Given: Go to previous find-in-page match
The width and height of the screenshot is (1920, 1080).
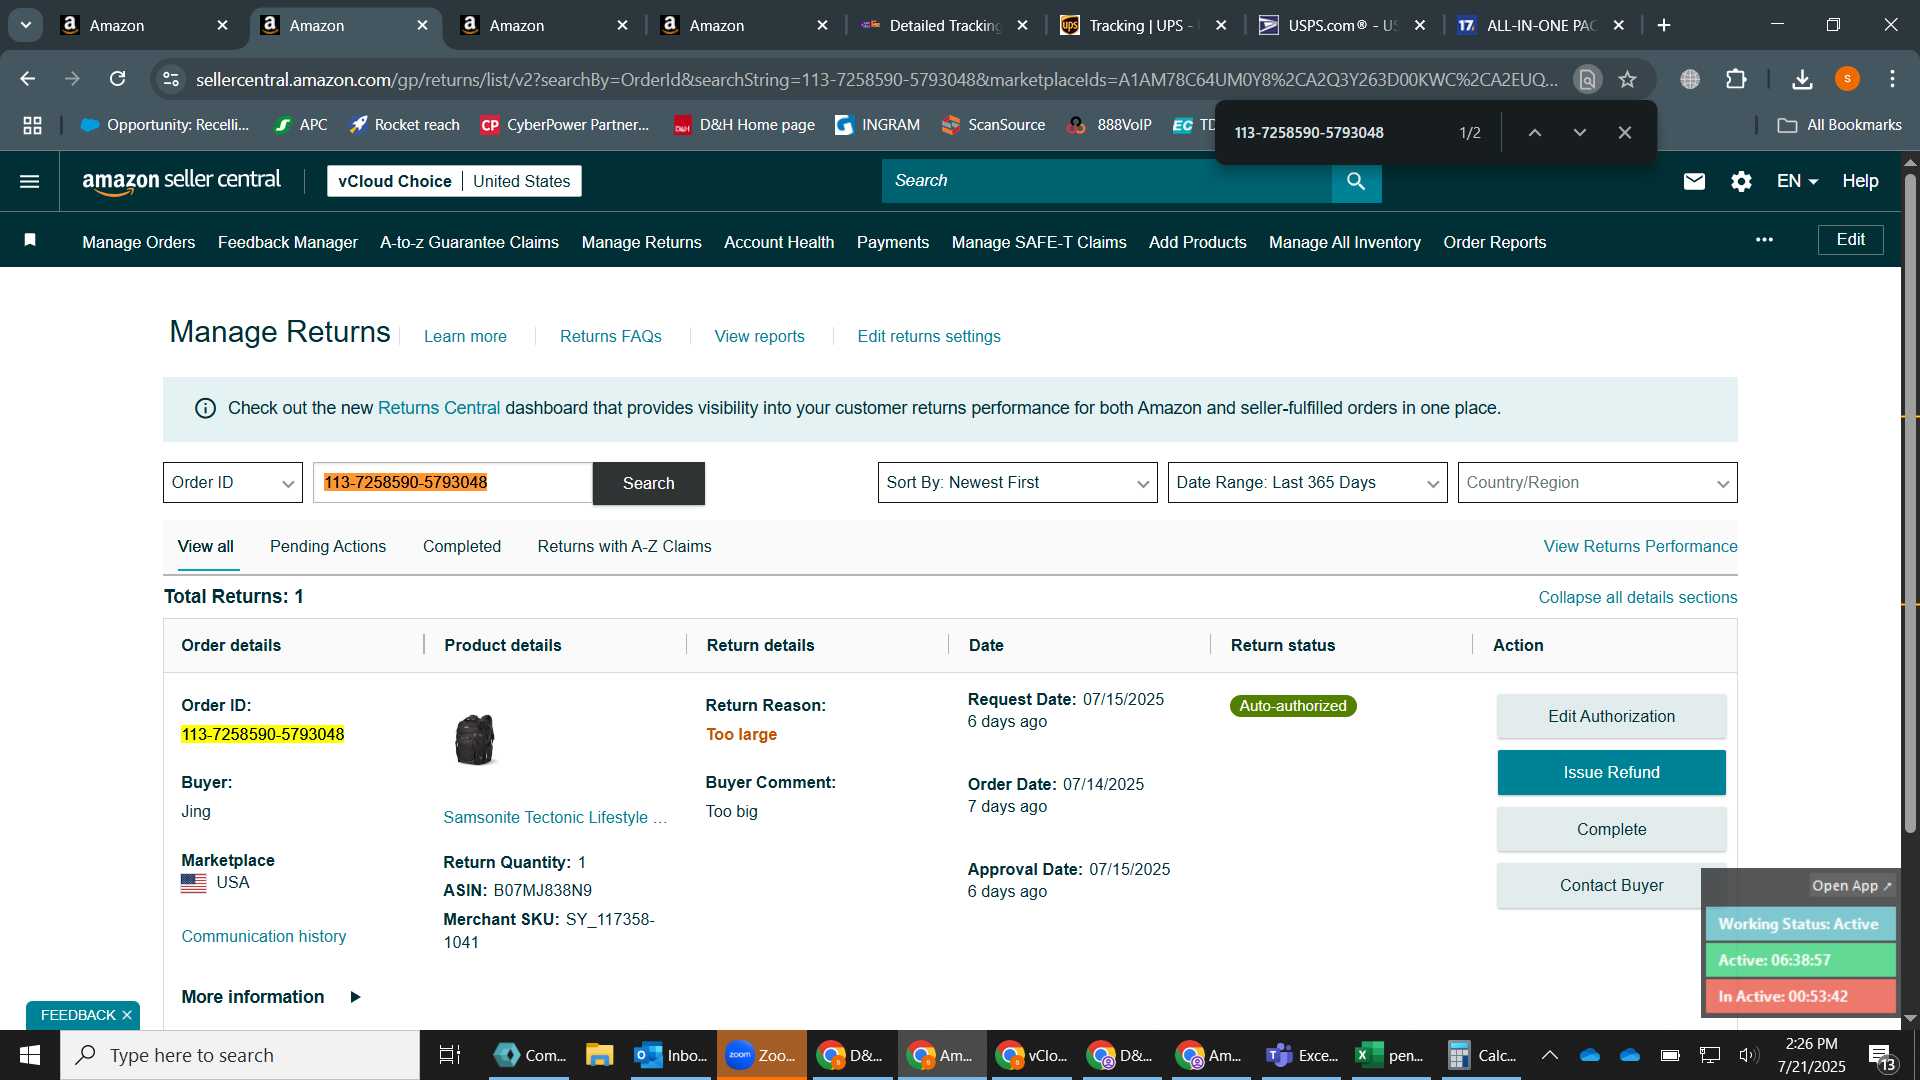Looking at the screenshot, I should tap(1534, 132).
